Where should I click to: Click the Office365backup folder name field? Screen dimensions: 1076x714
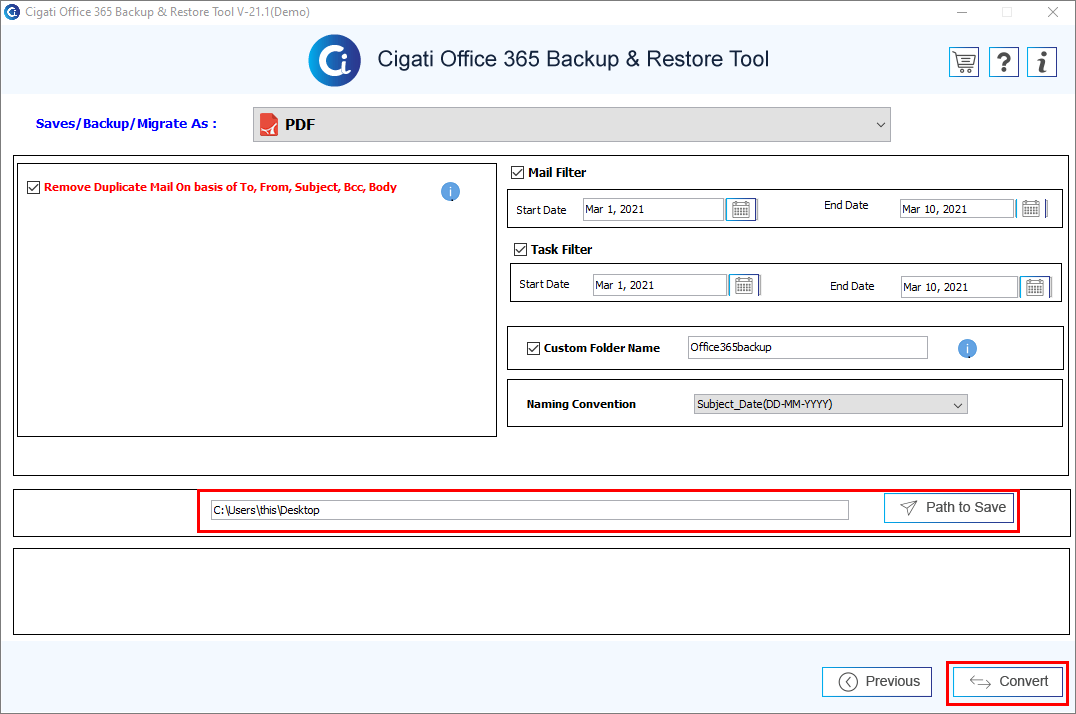[808, 347]
